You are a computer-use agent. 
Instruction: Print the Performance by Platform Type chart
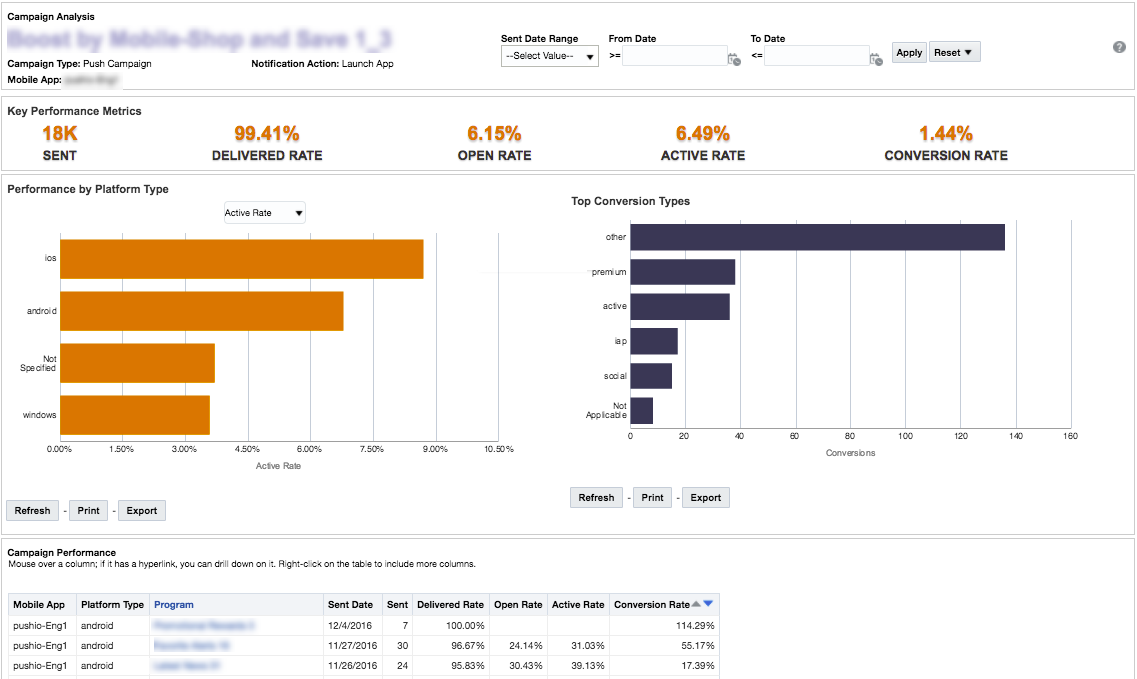pos(89,510)
